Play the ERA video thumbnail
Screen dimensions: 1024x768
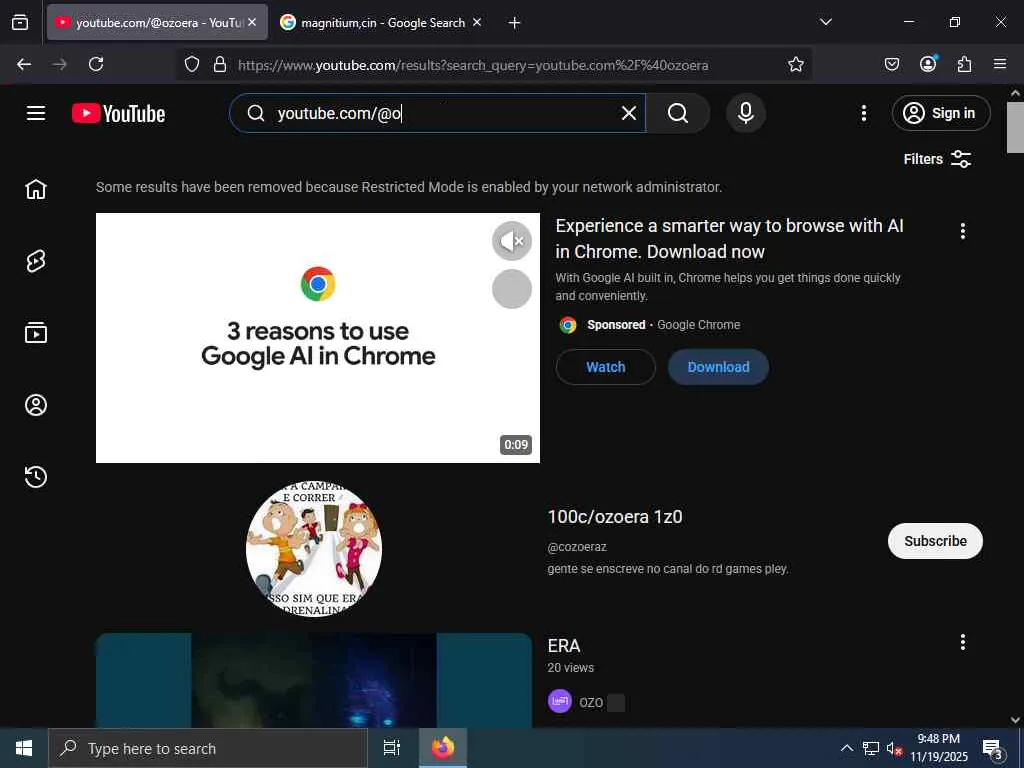coord(313,680)
